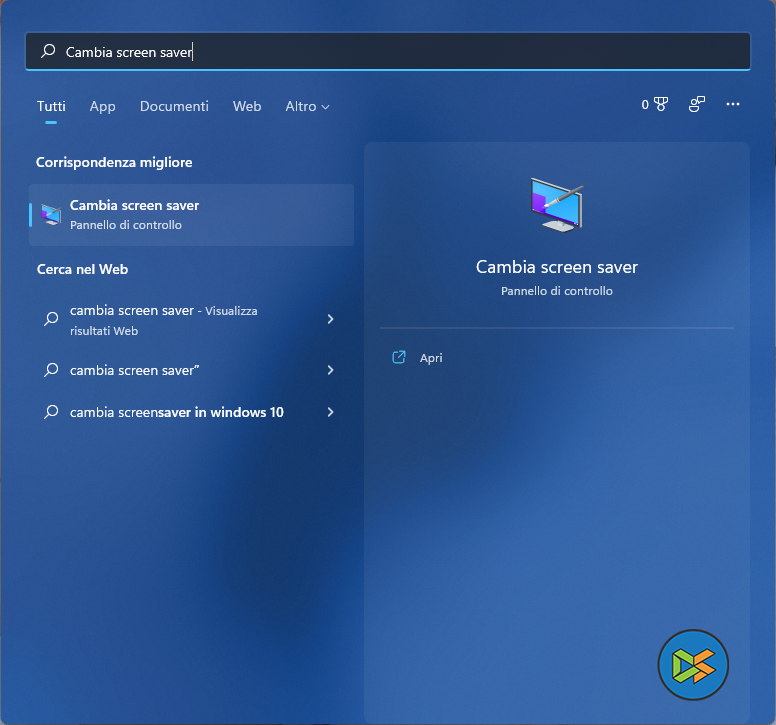This screenshot has width=776, height=725.
Task: Switch to the Documenti tab
Action: (174, 106)
